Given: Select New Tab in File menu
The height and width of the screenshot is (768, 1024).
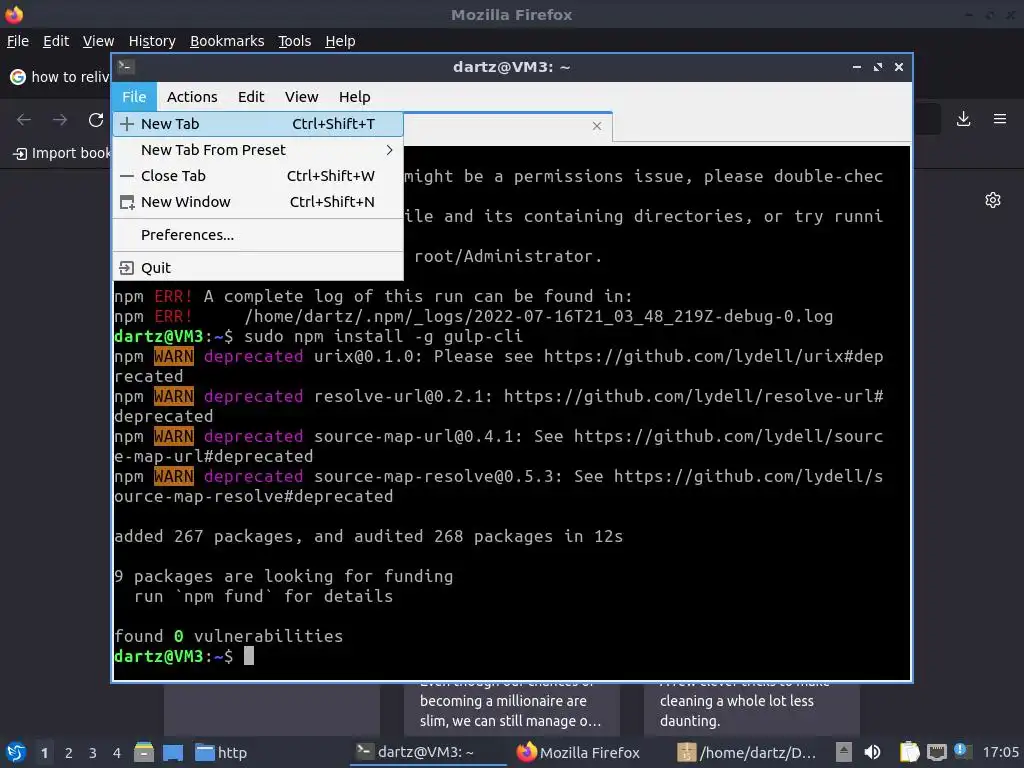Looking at the screenshot, I should (x=258, y=124).
